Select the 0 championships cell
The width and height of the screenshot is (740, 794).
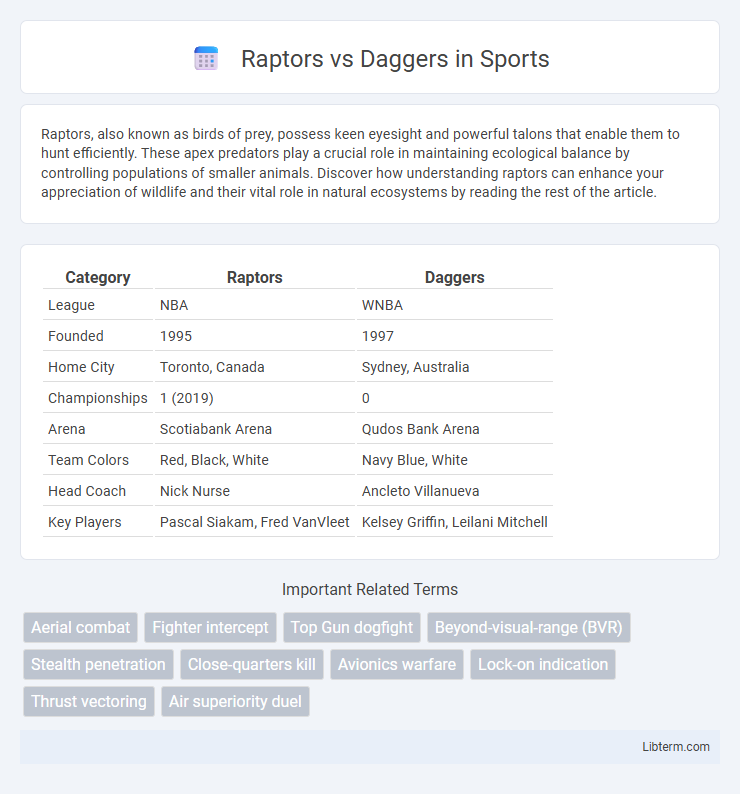click(x=455, y=398)
